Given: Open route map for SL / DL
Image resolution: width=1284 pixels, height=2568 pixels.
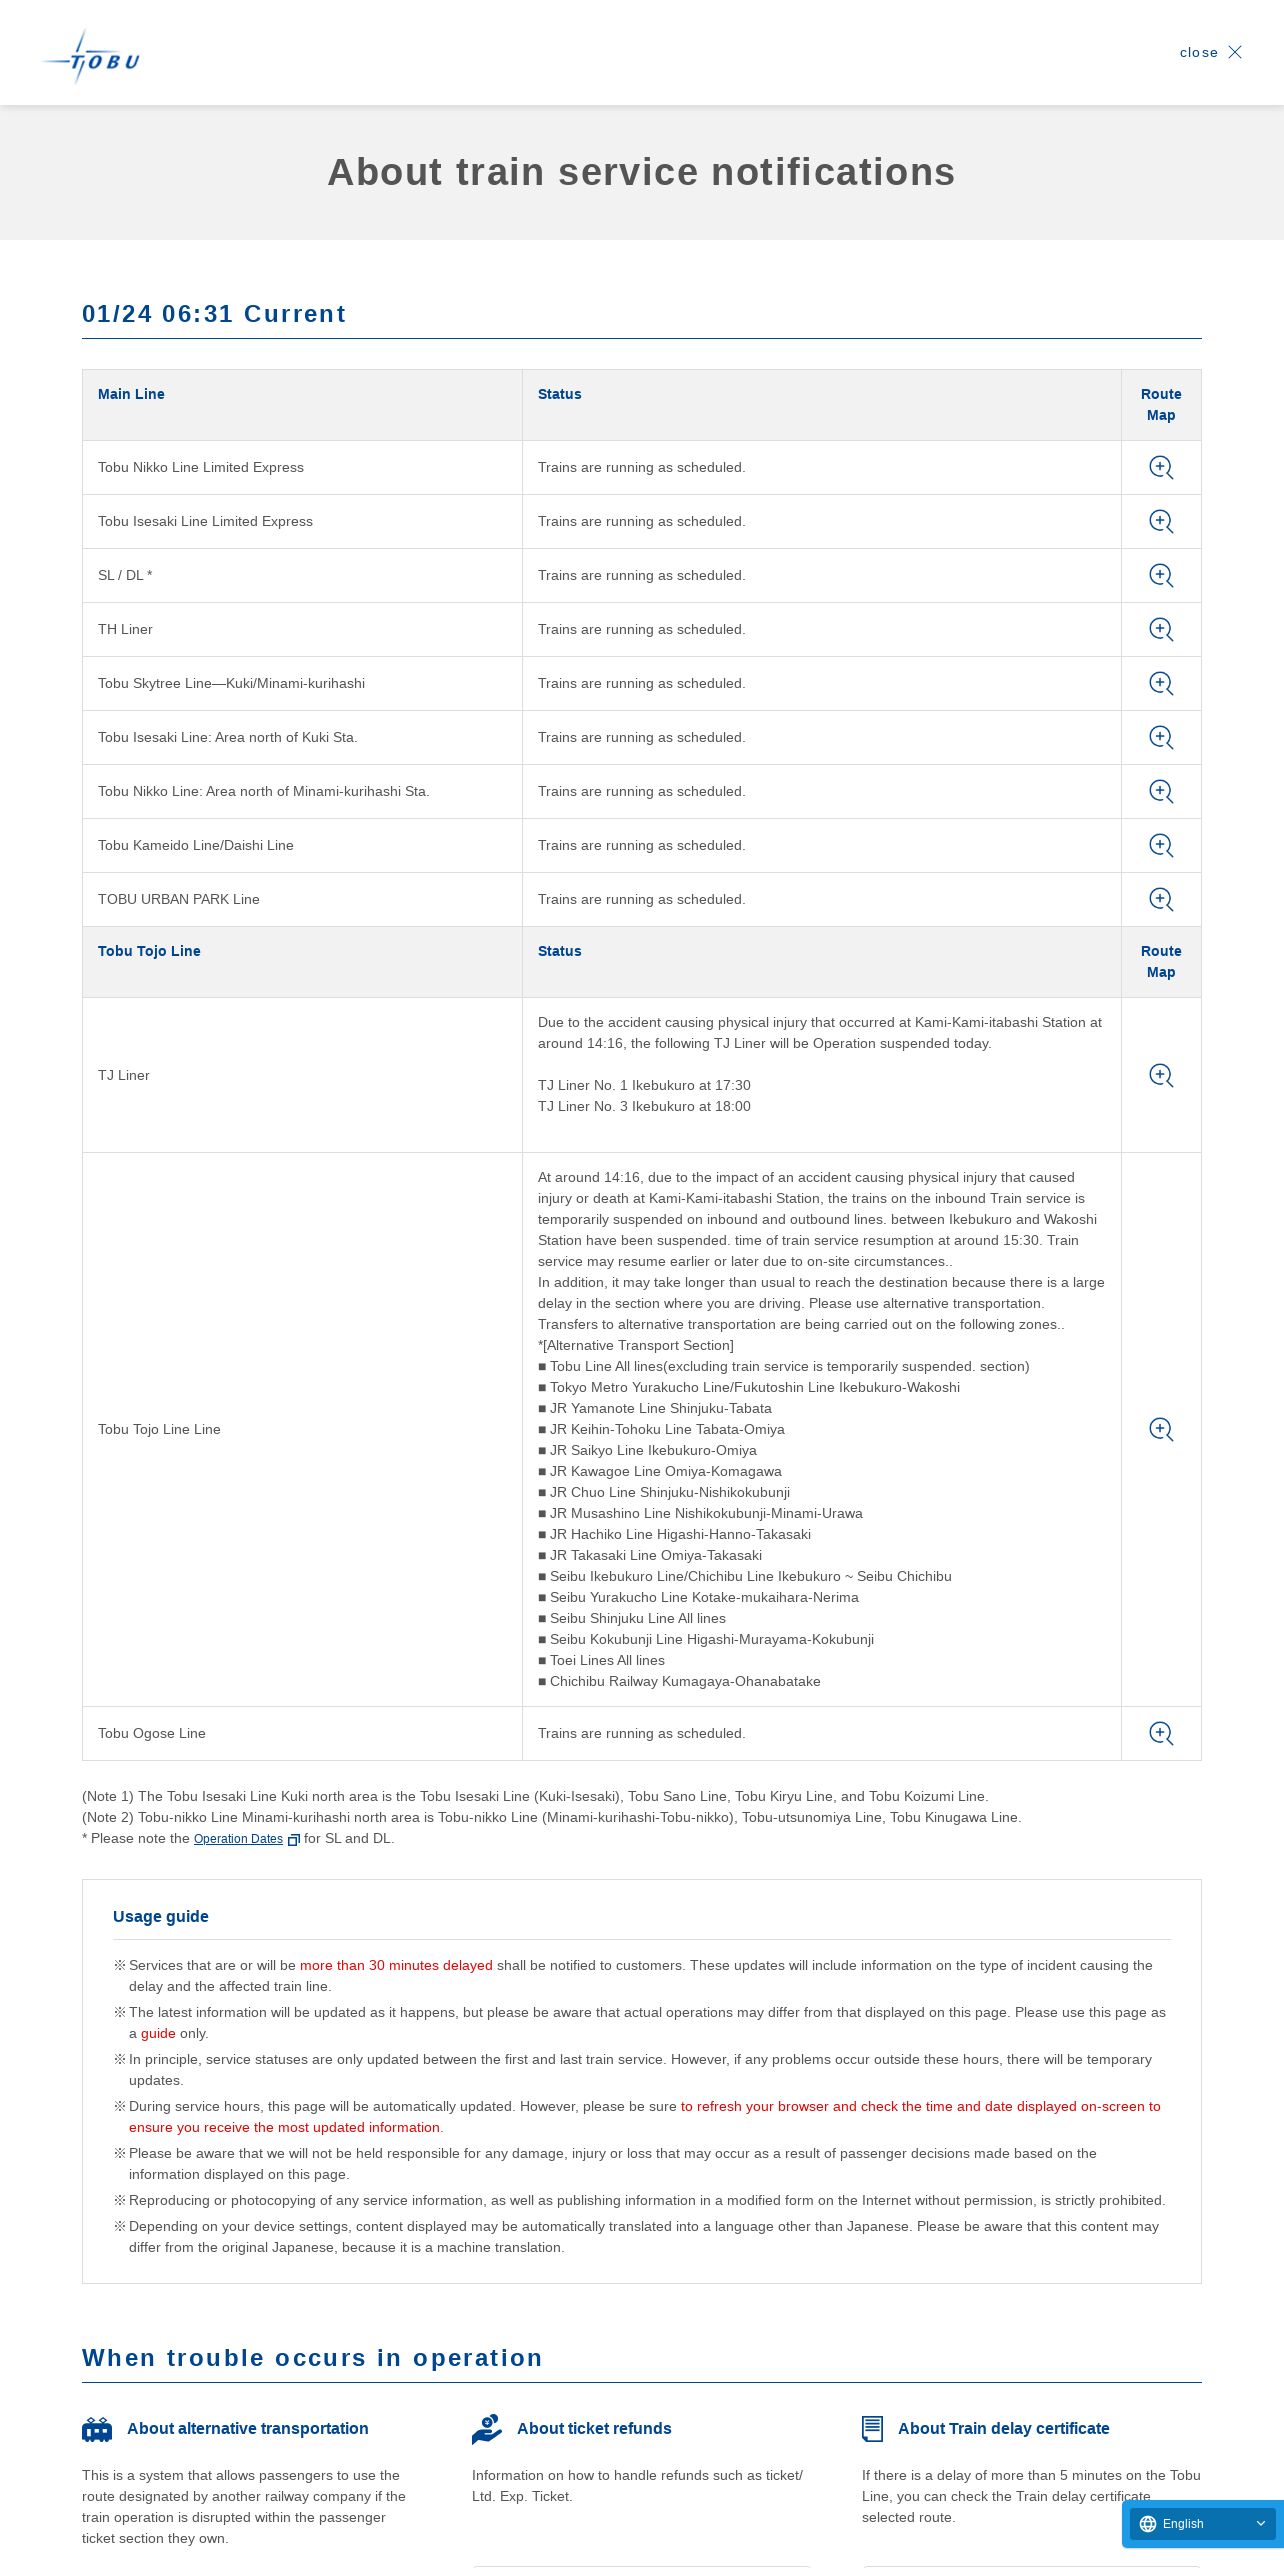Looking at the screenshot, I should (1161, 575).
